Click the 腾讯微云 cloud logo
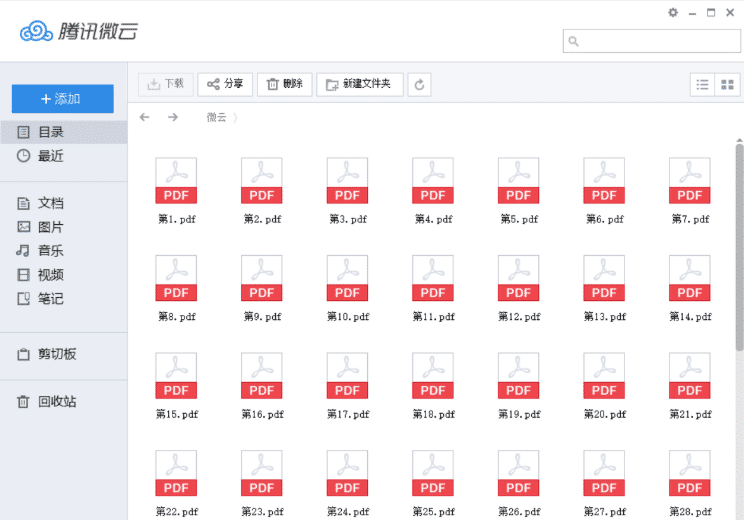The image size is (744, 520). click(79, 31)
